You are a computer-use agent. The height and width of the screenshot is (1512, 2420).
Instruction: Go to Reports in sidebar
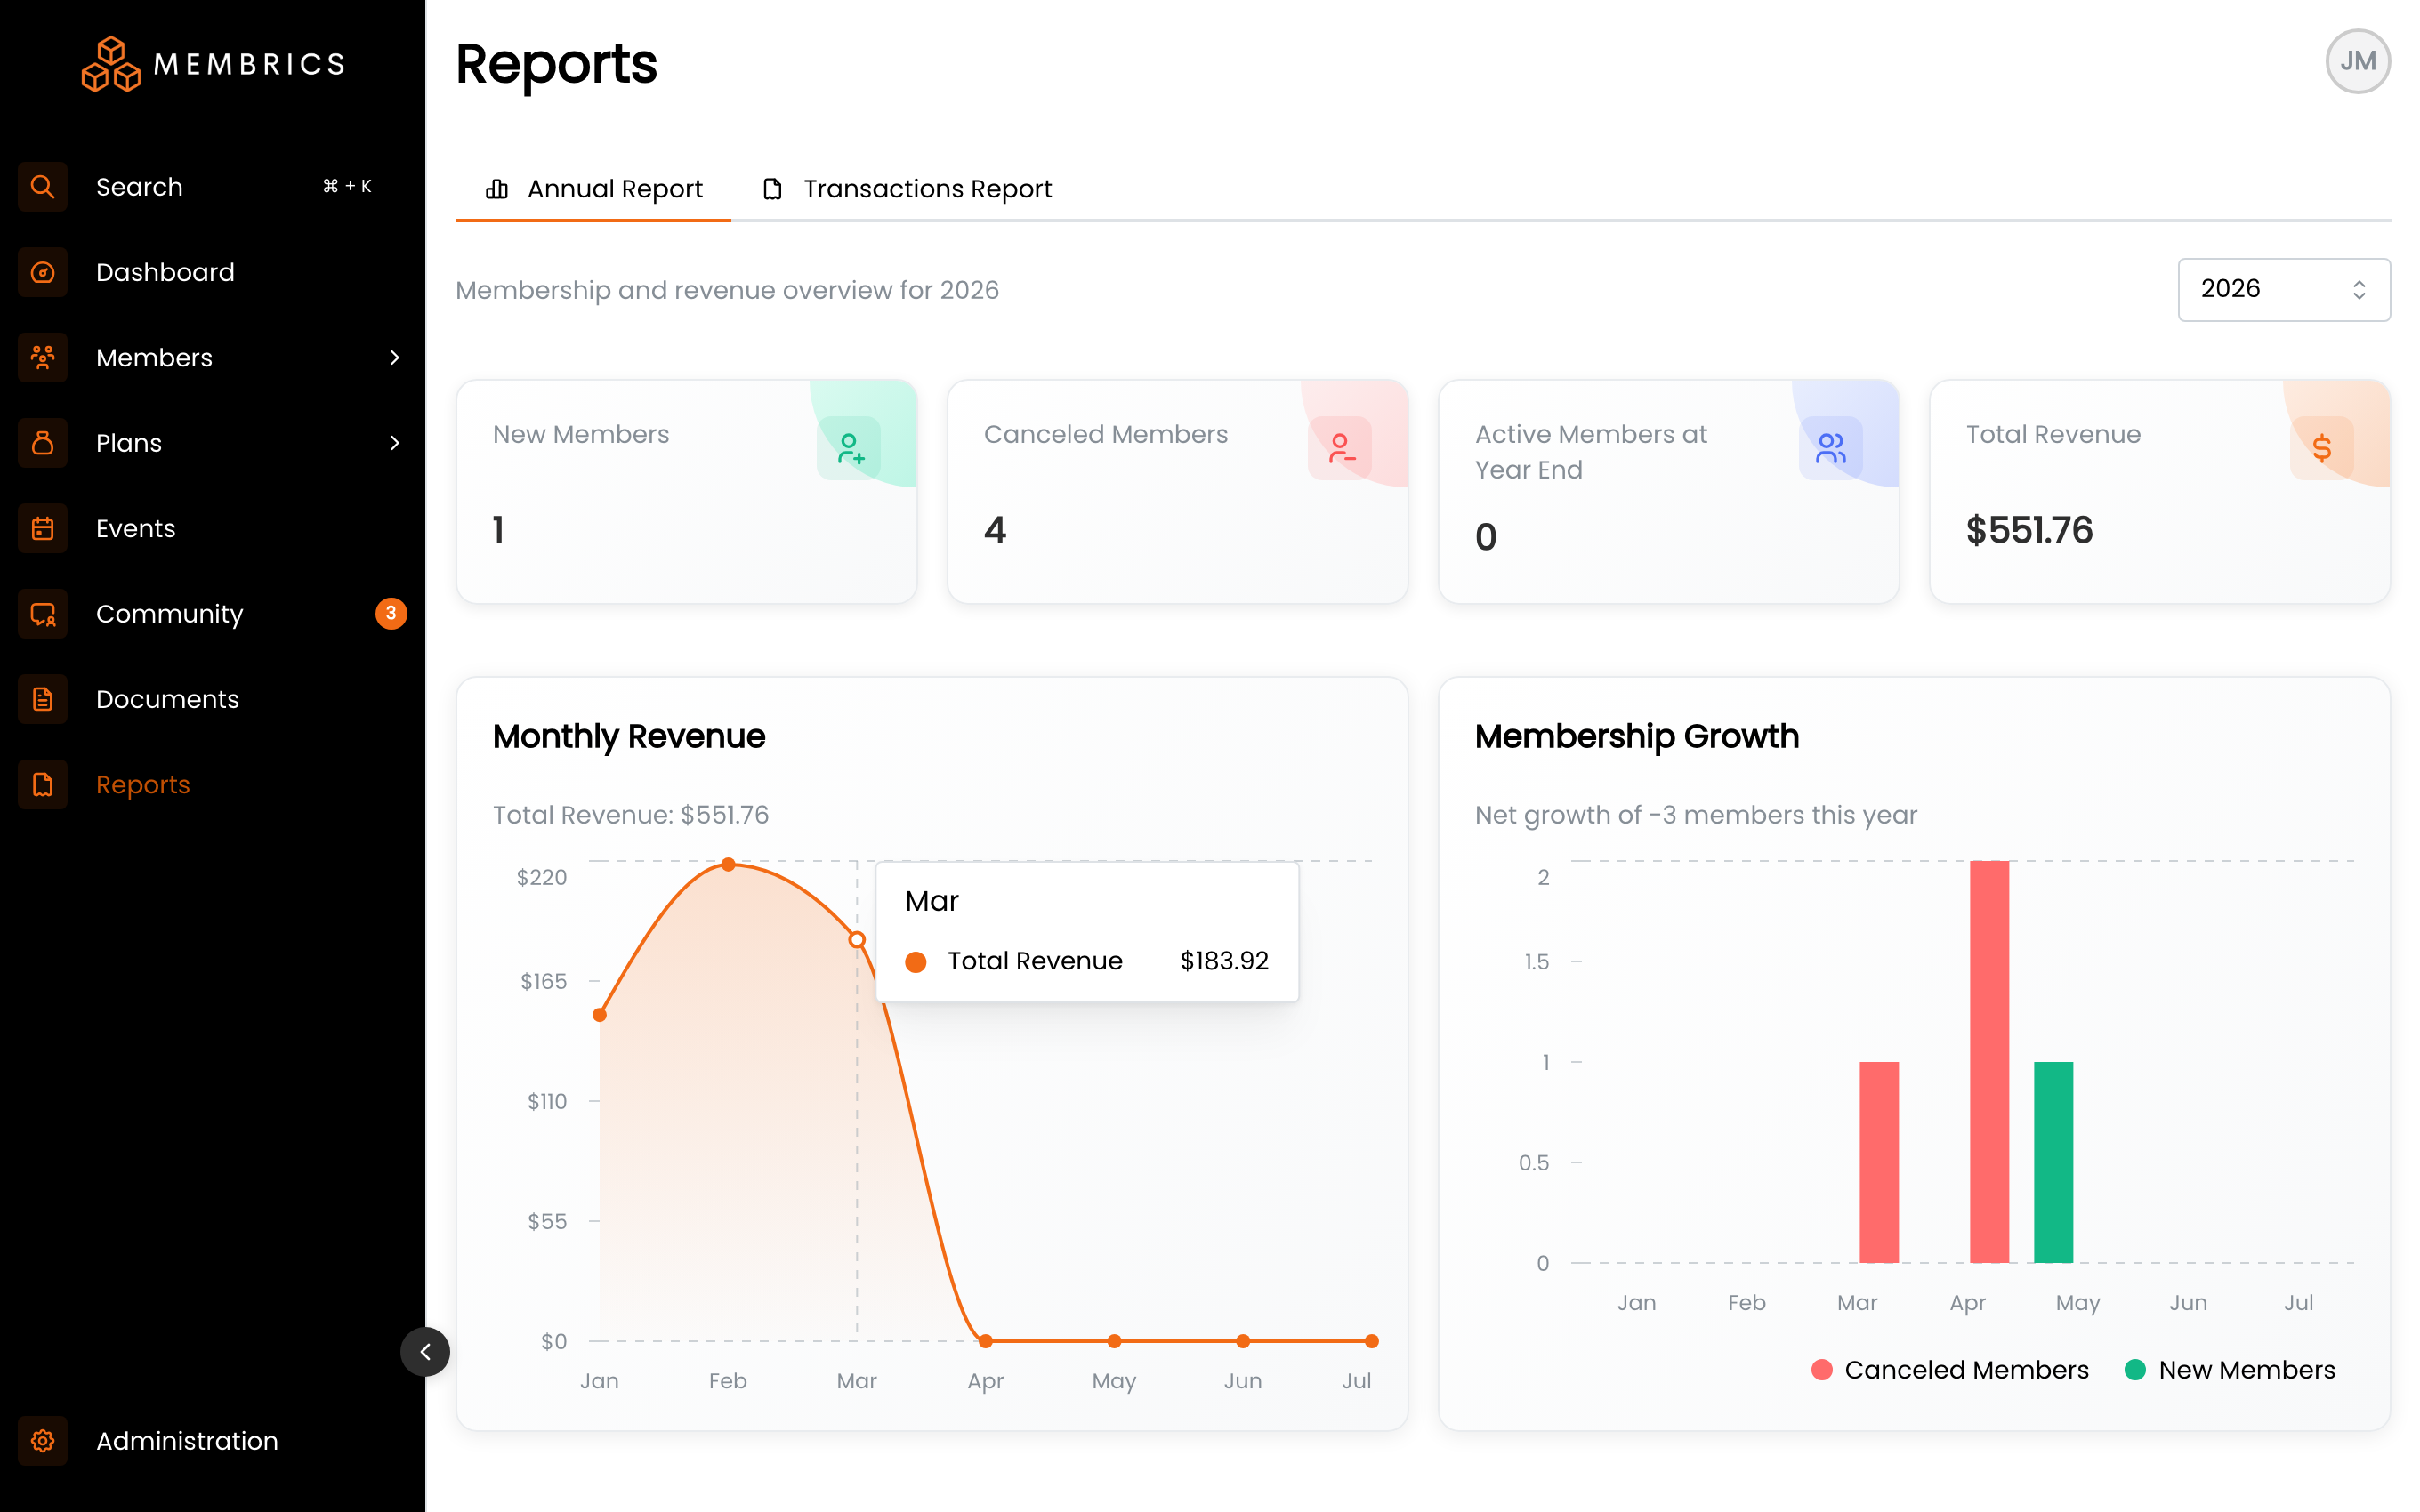[x=143, y=785]
